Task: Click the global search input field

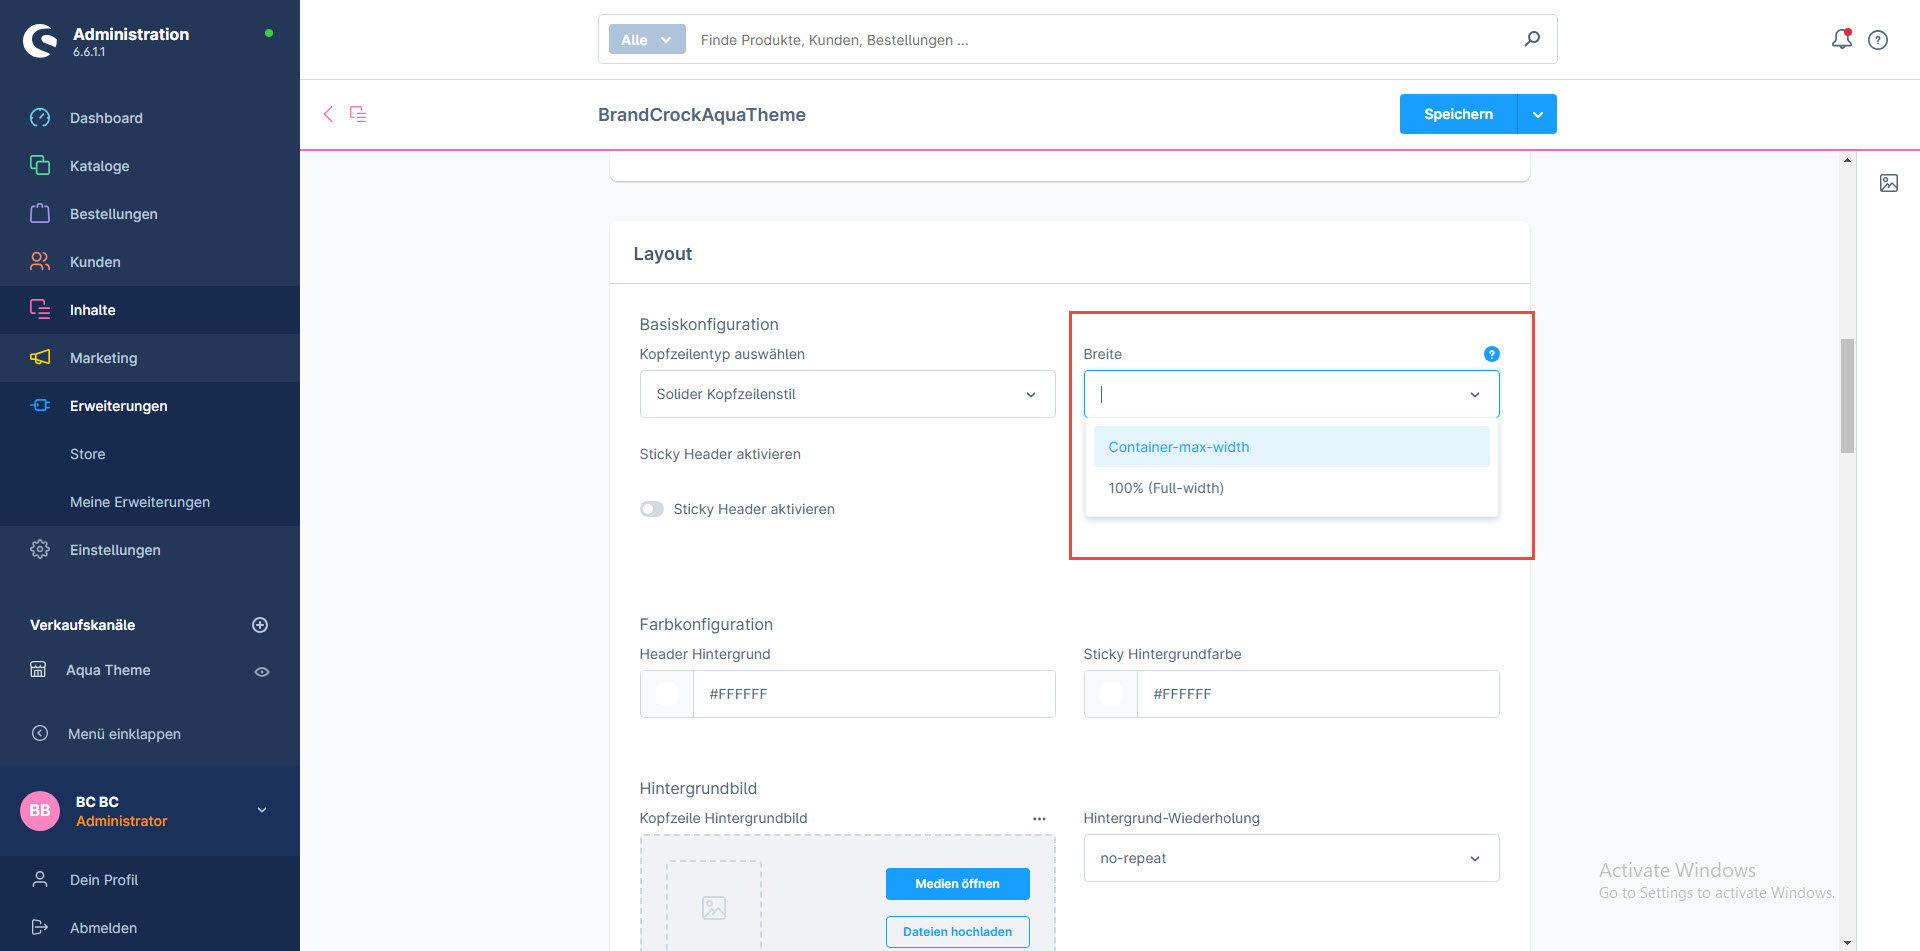Action: pos(1100,40)
